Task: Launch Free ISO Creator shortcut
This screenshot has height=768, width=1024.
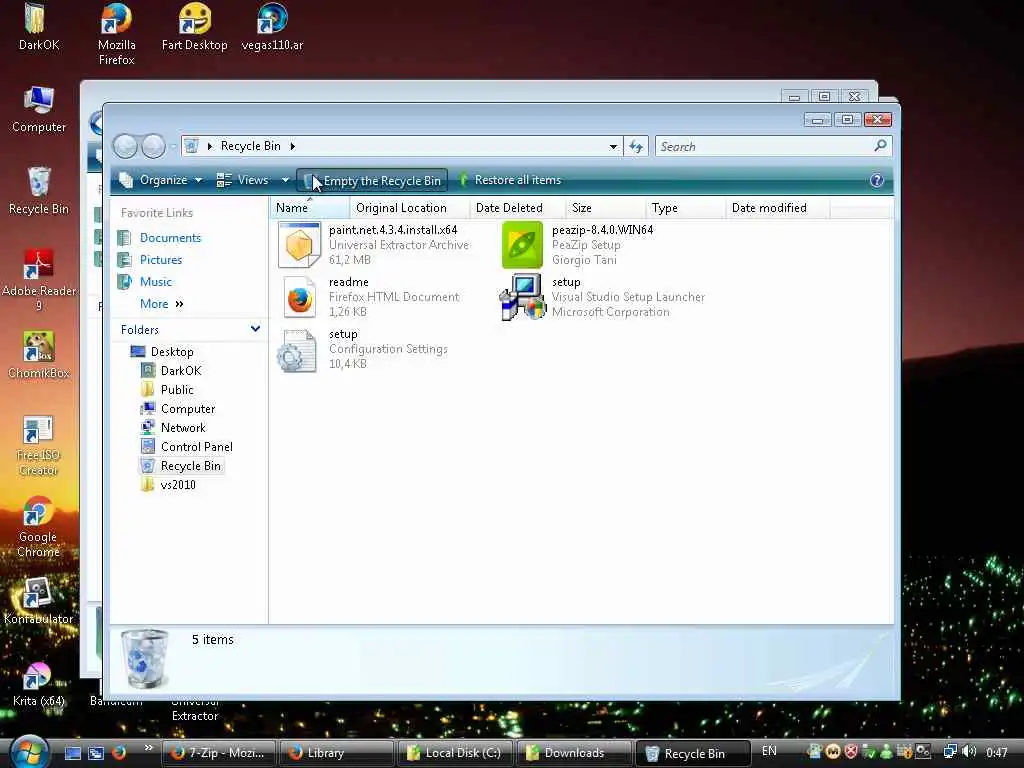Action: (38, 445)
